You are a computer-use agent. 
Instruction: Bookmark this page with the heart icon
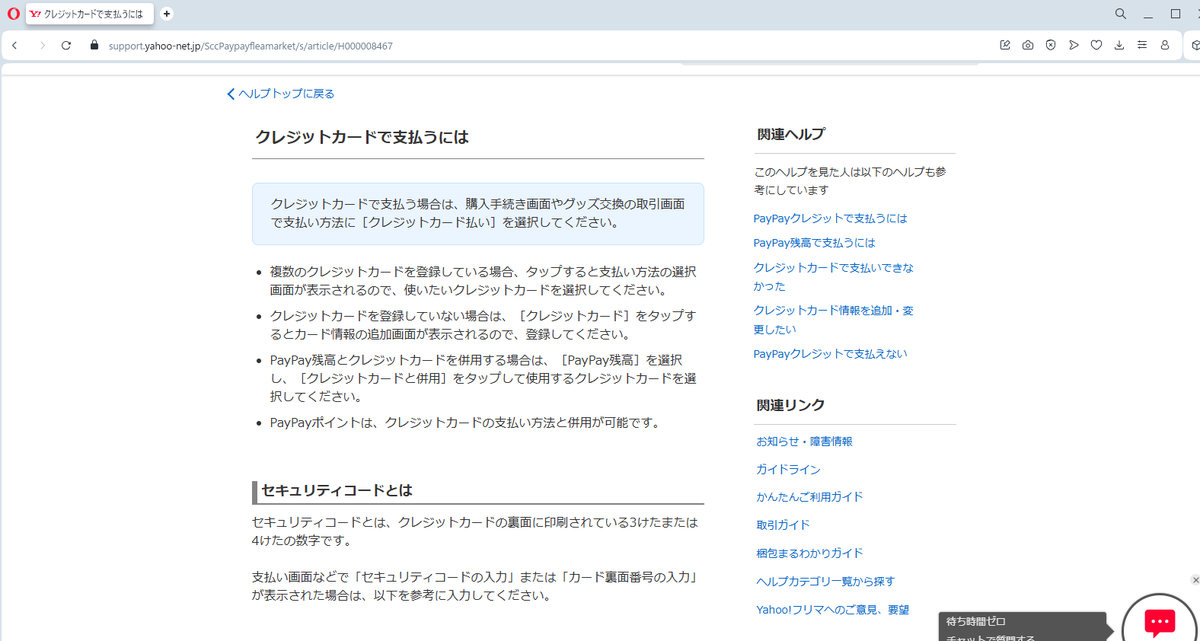click(1096, 45)
